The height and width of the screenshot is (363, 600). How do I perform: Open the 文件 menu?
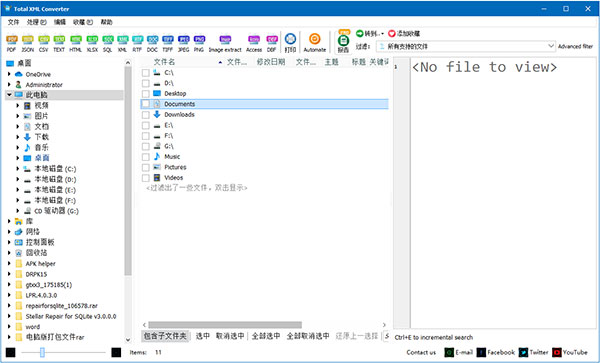(x=13, y=22)
